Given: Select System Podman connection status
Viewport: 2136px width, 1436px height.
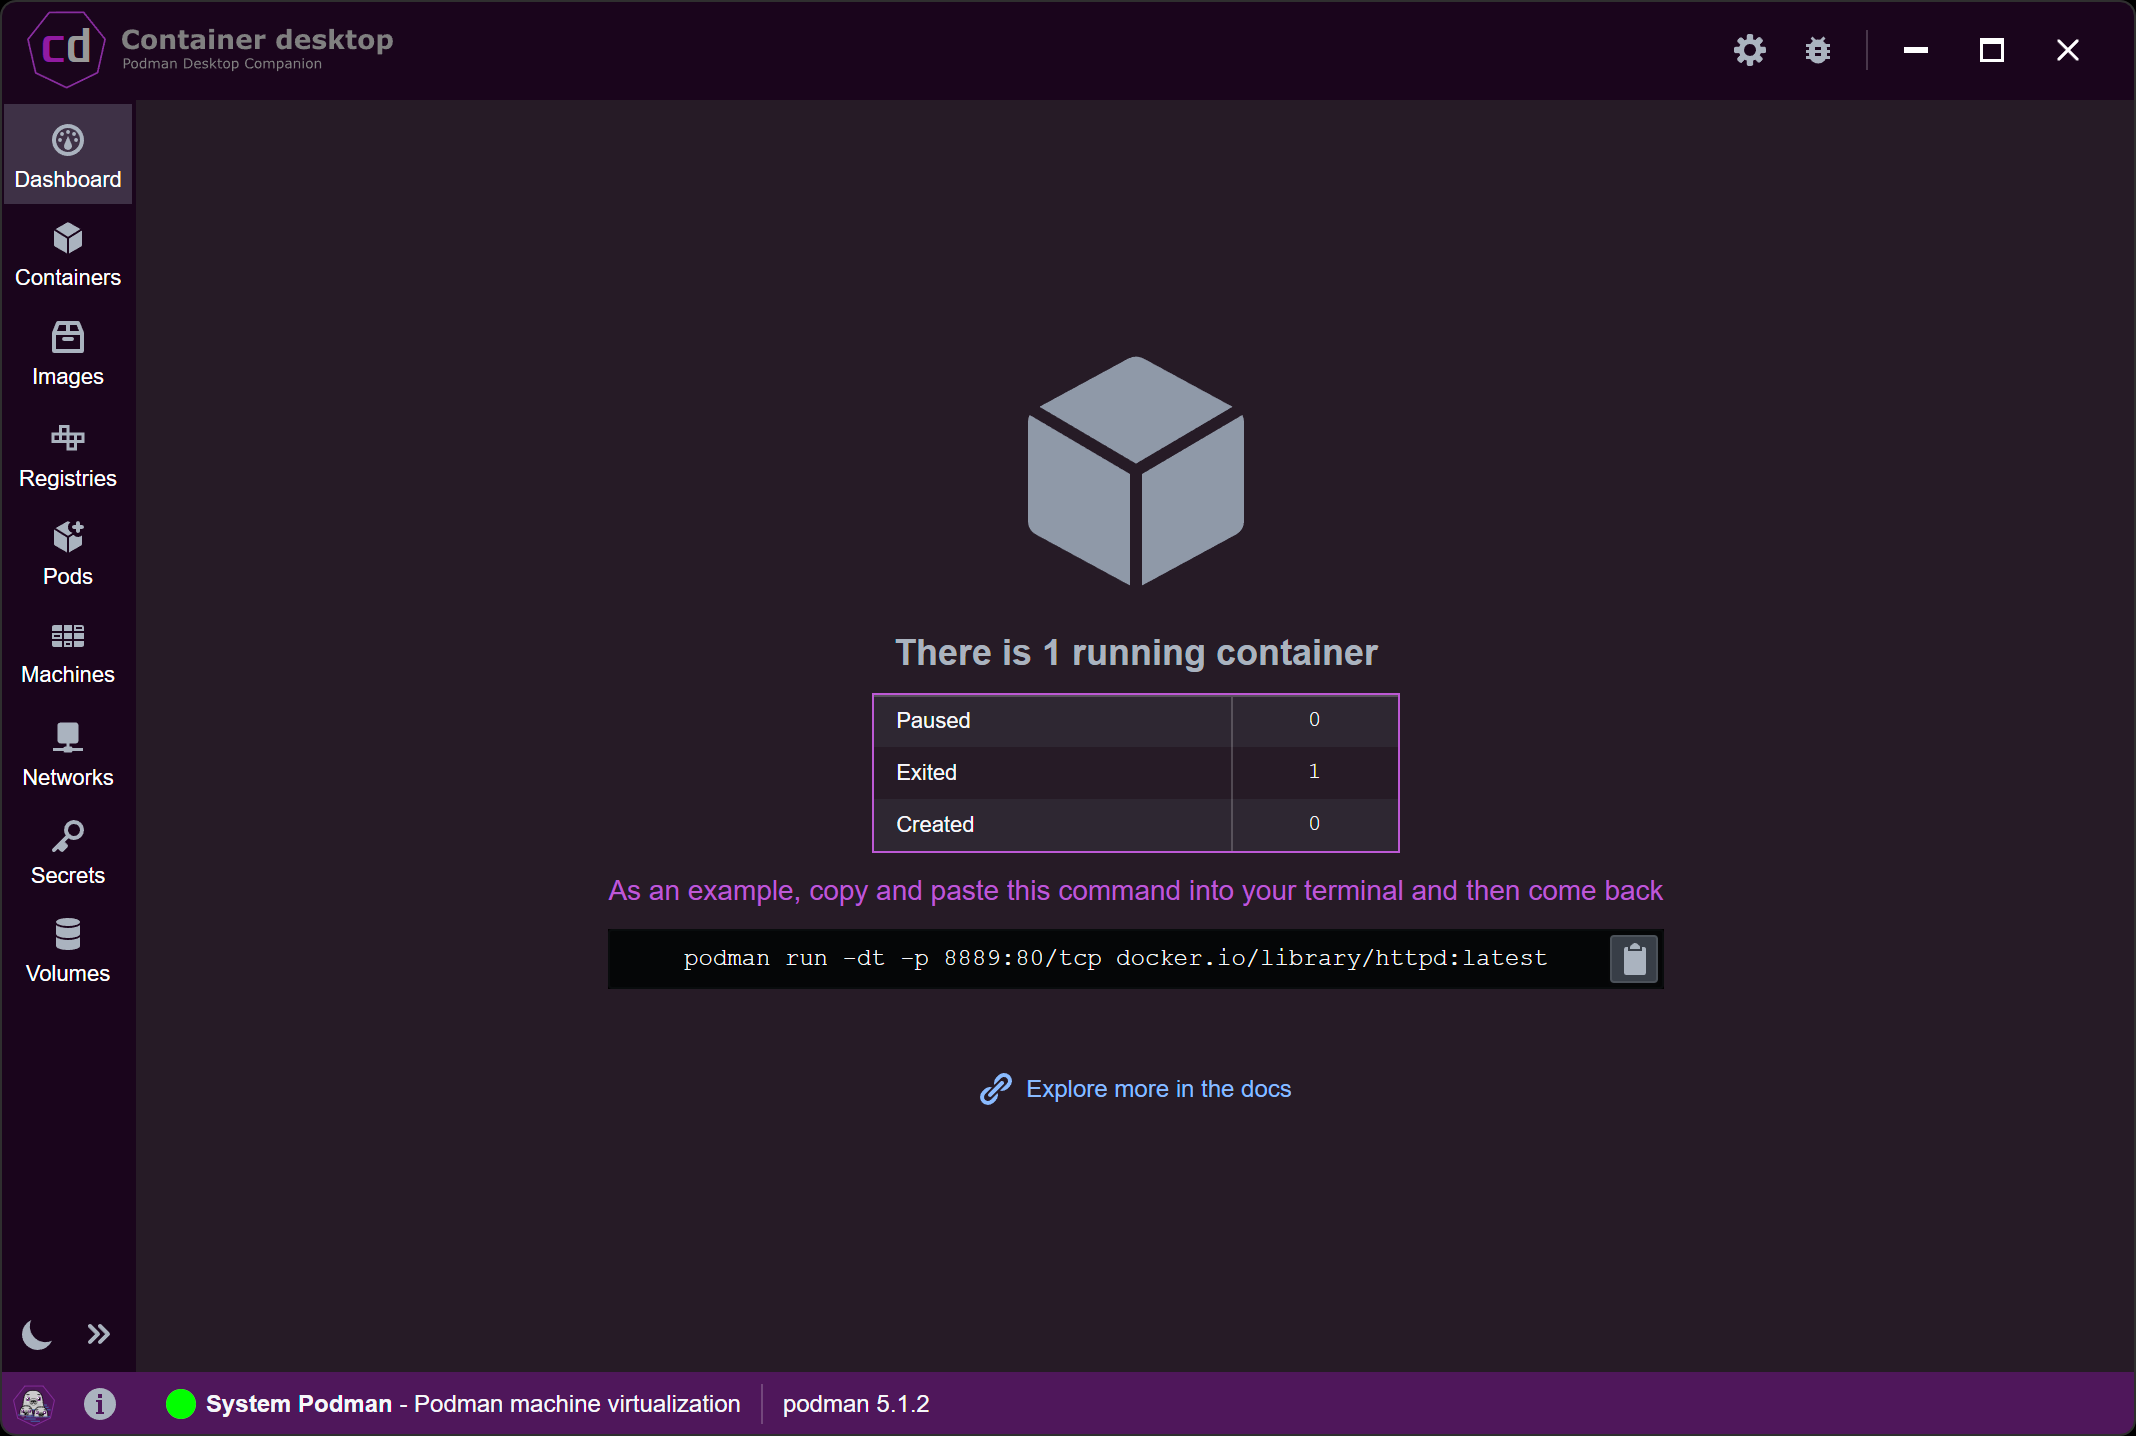Looking at the screenshot, I should coord(176,1406).
